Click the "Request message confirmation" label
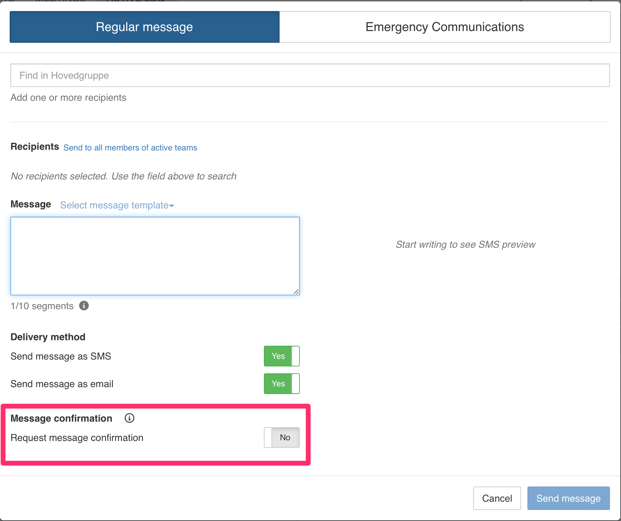The height and width of the screenshot is (521, 621). click(77, 438)
